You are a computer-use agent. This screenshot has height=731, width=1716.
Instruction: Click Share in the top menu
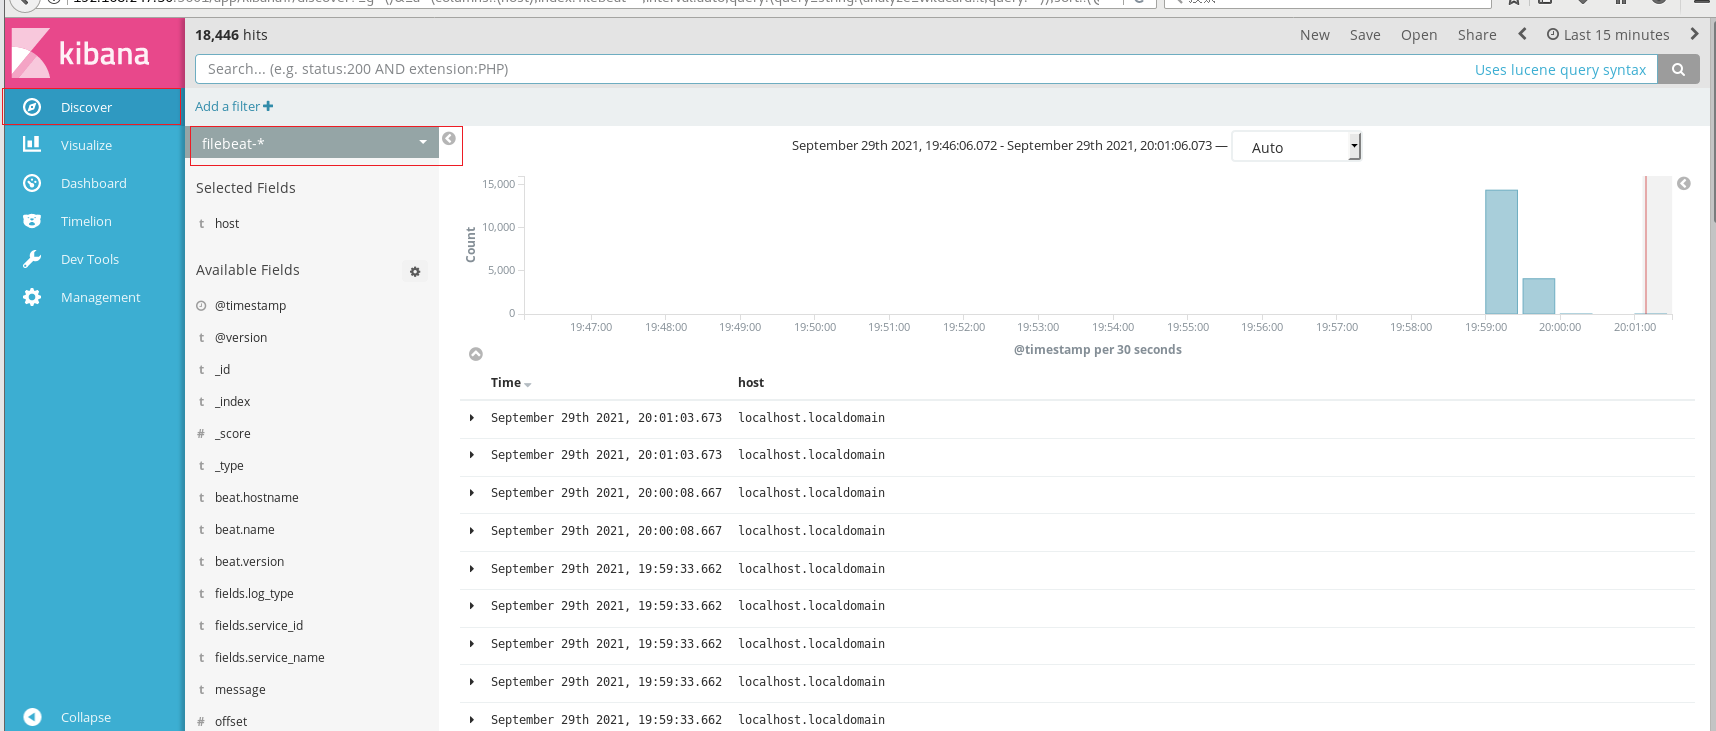click(x=1477, y=35)
